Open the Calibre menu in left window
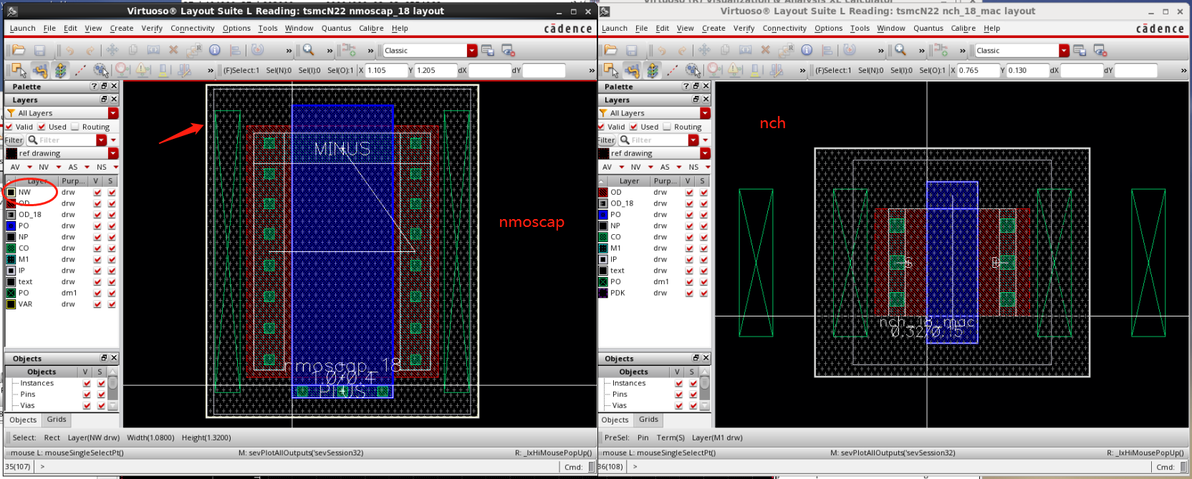The width and height of the screenshot is (1192, 479). pos(370,28)
